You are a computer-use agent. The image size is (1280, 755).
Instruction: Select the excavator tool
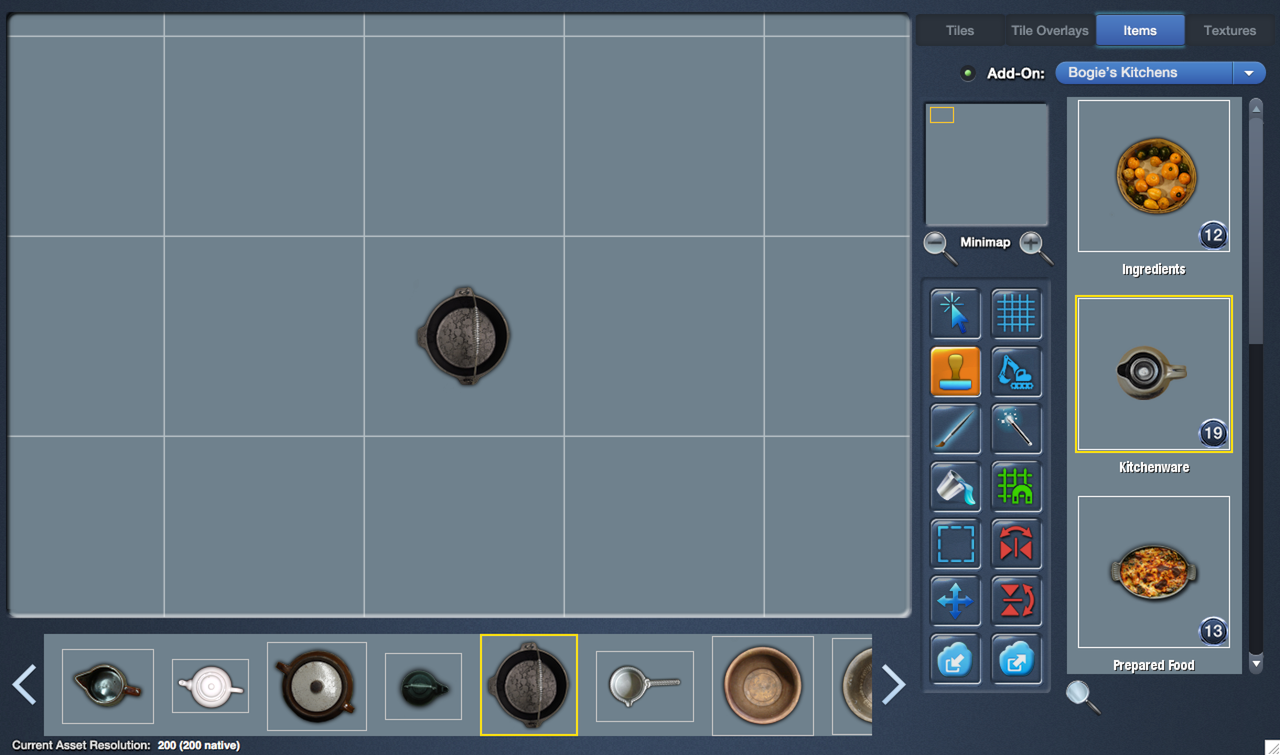coord(1016,372)
